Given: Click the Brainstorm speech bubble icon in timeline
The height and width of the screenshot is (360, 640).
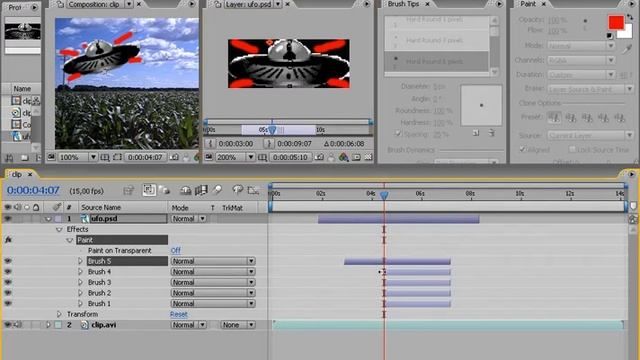Looking at the screenshot, I should 237,190.
